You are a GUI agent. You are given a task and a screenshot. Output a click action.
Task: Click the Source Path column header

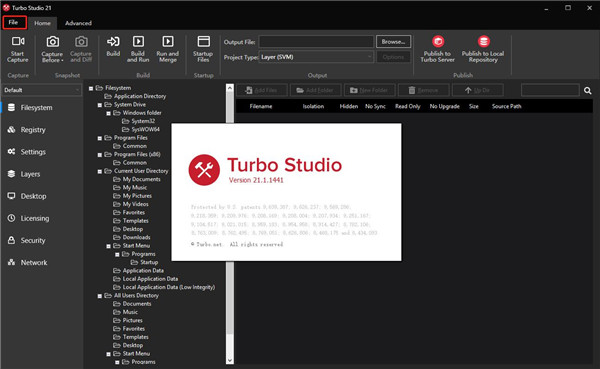(x=507, y=106)
